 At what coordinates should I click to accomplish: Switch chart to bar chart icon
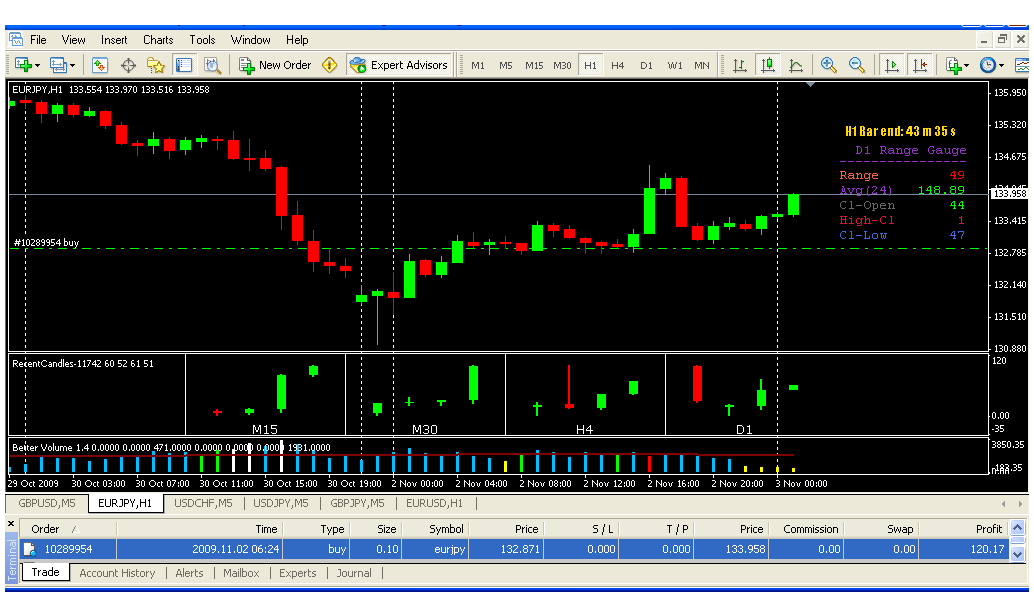[x=740, y=65]
